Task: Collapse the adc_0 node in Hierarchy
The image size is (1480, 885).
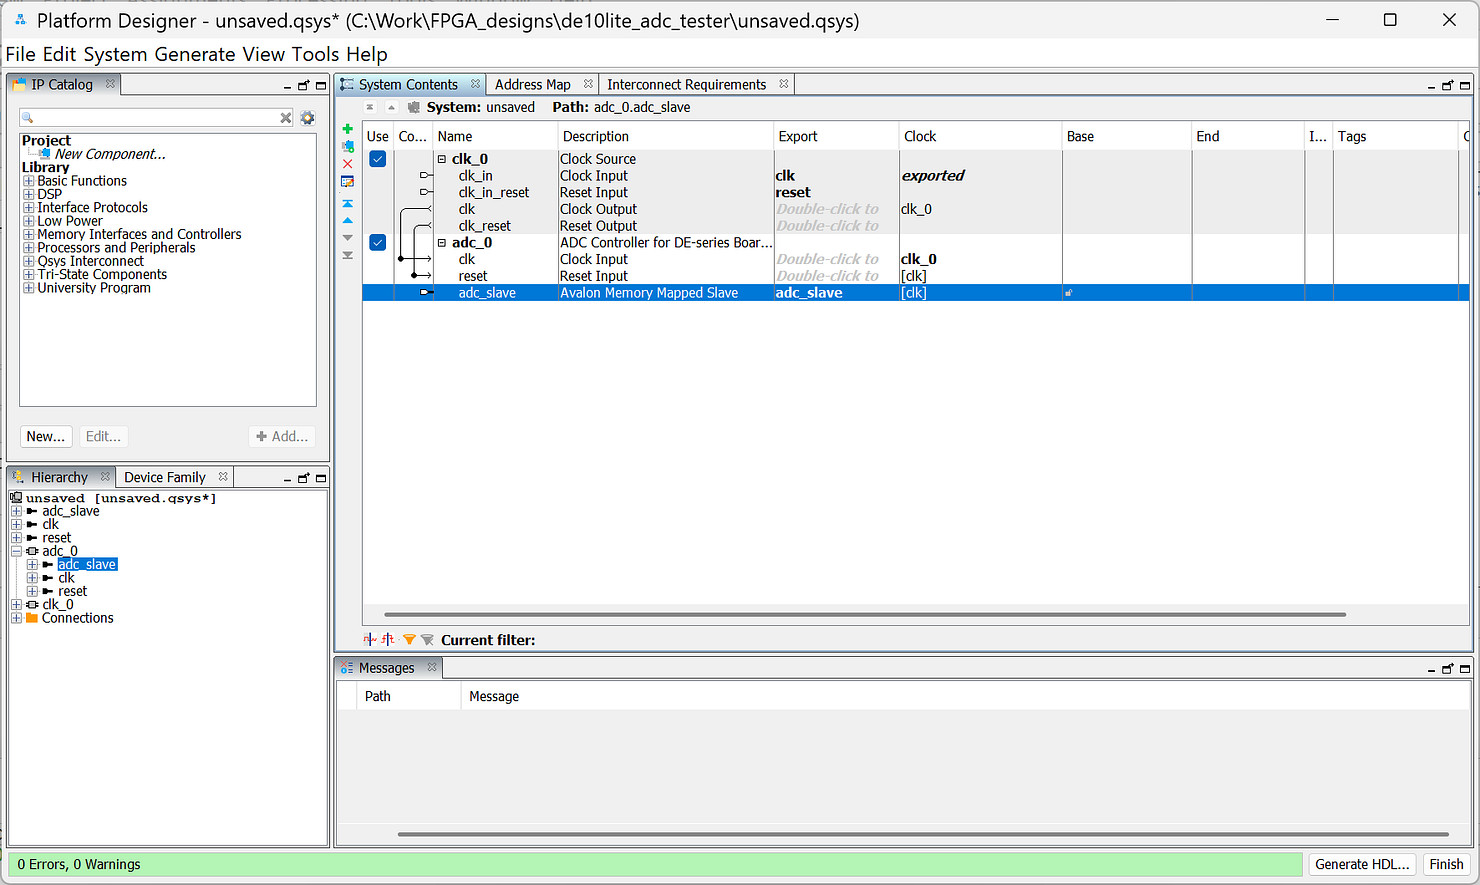Action: click(16, 551)
